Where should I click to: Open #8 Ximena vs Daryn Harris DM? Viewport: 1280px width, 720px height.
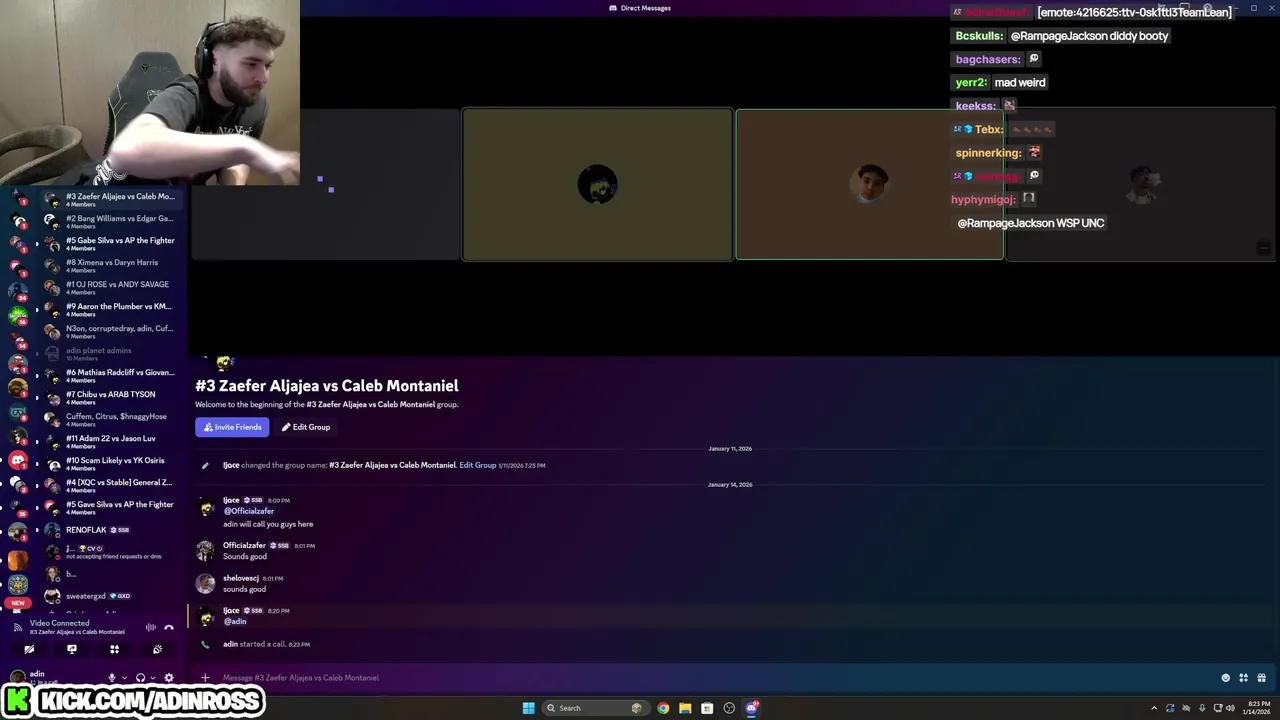pyautogui.click(x=112, y=266)
